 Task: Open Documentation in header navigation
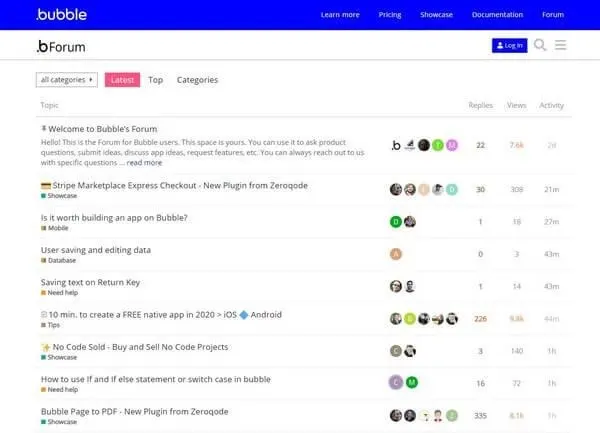click(497, 15)
